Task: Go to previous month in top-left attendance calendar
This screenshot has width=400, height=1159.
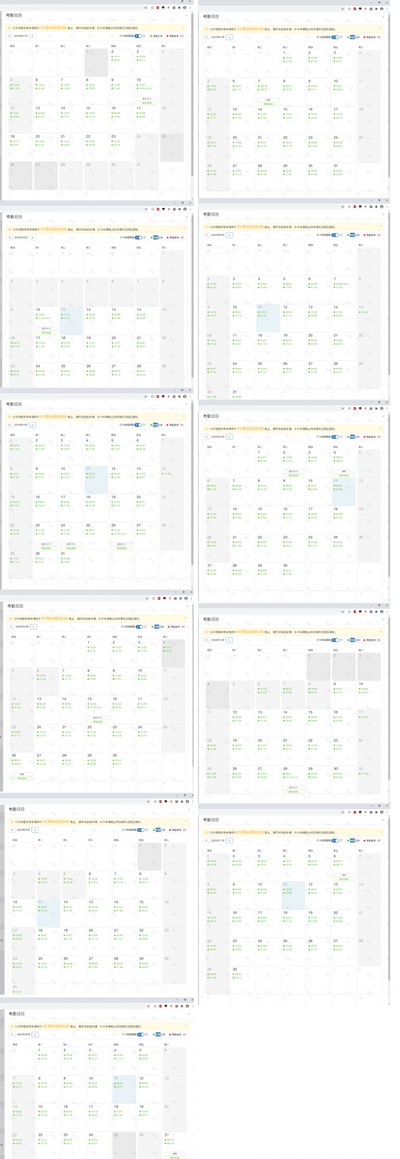Action: (x=9, y=35)
